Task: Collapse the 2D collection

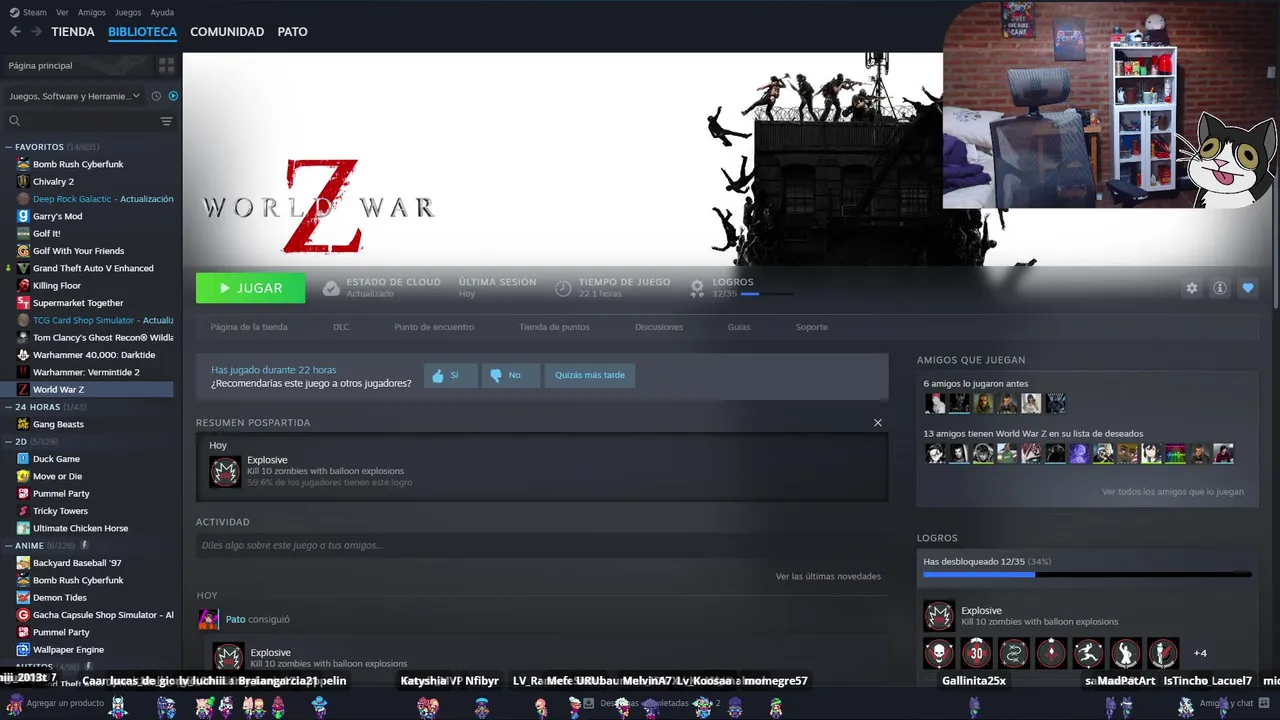Action: click(x=9, y=441)
